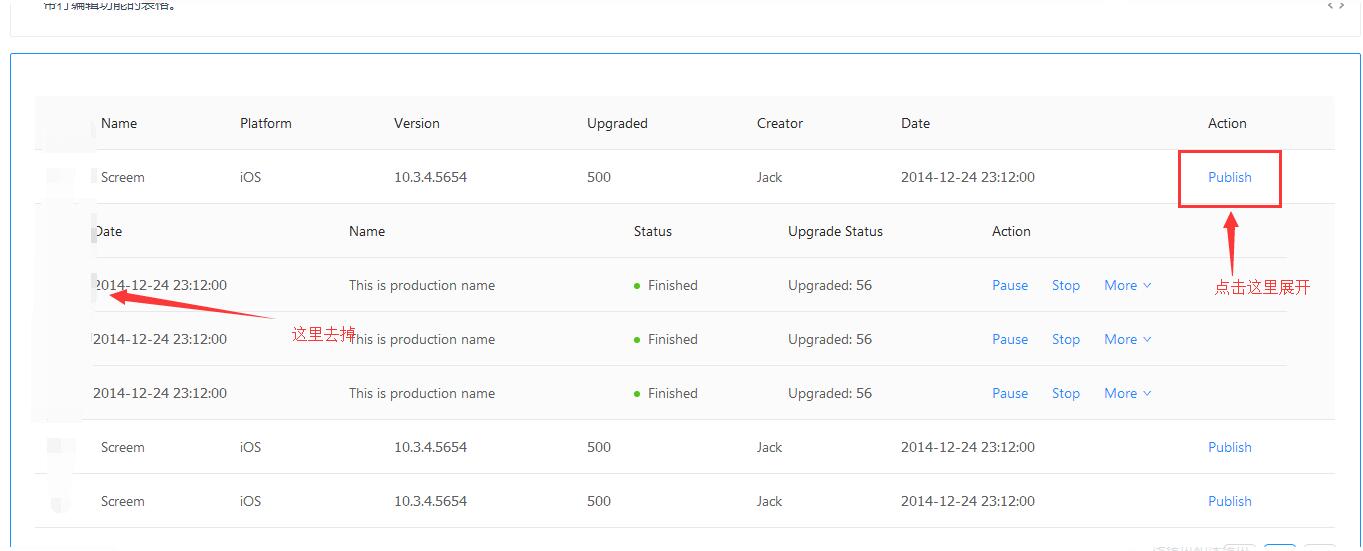Select production name text in second nested row
Image resolution: width=1363 pixels, height=551 pixels.
tap(421, 339)
